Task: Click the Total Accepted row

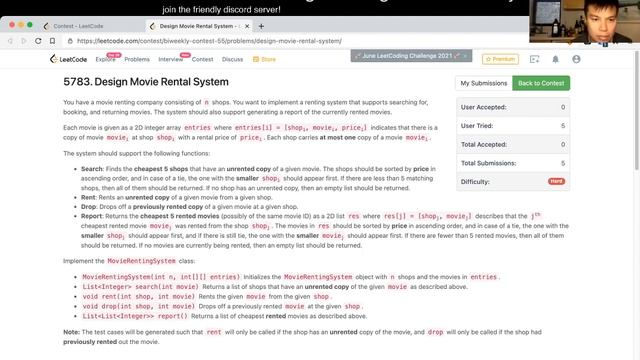Action: pyautogui.click(x=513, y=144)
